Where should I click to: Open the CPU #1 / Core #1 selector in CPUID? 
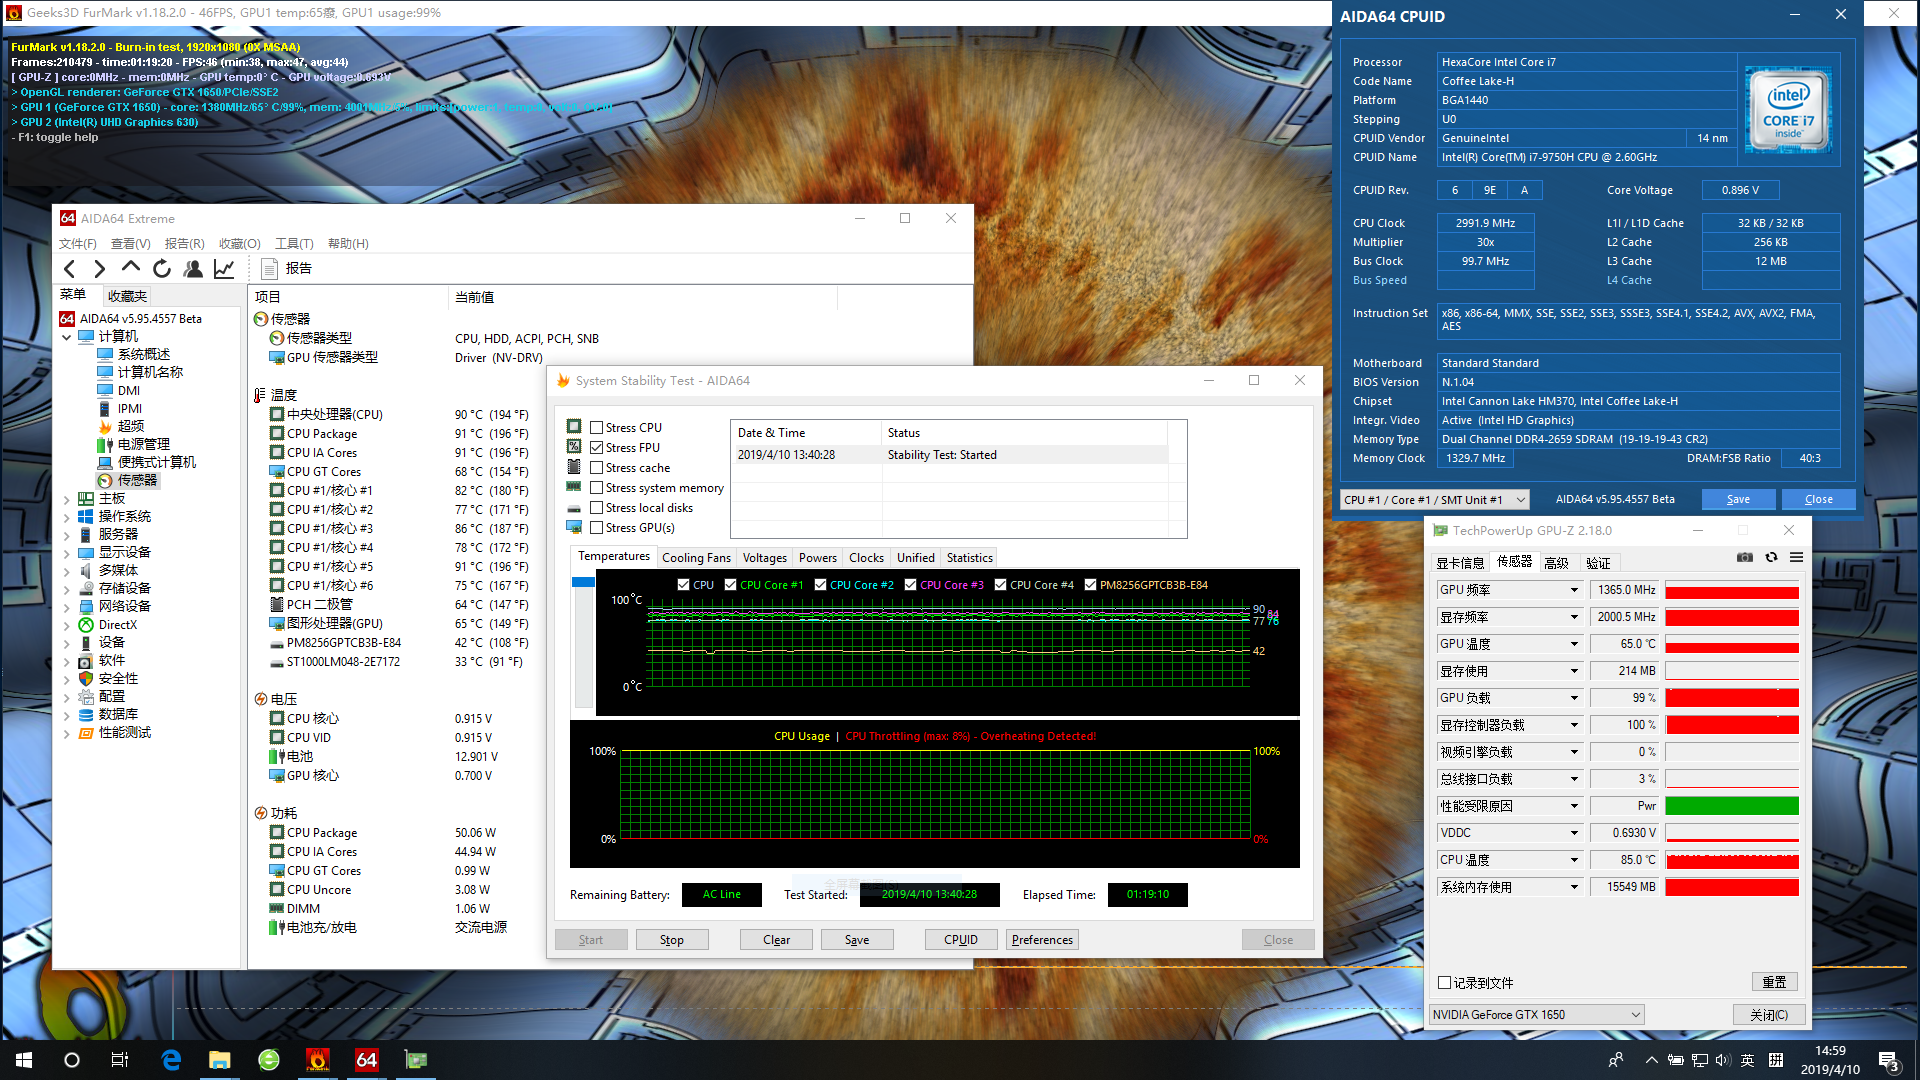tap(1434, 499)
